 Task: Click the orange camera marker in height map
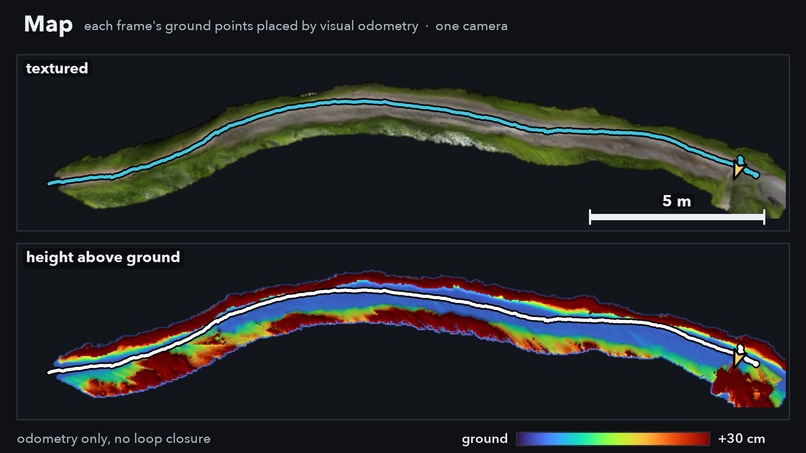[738, 358]
